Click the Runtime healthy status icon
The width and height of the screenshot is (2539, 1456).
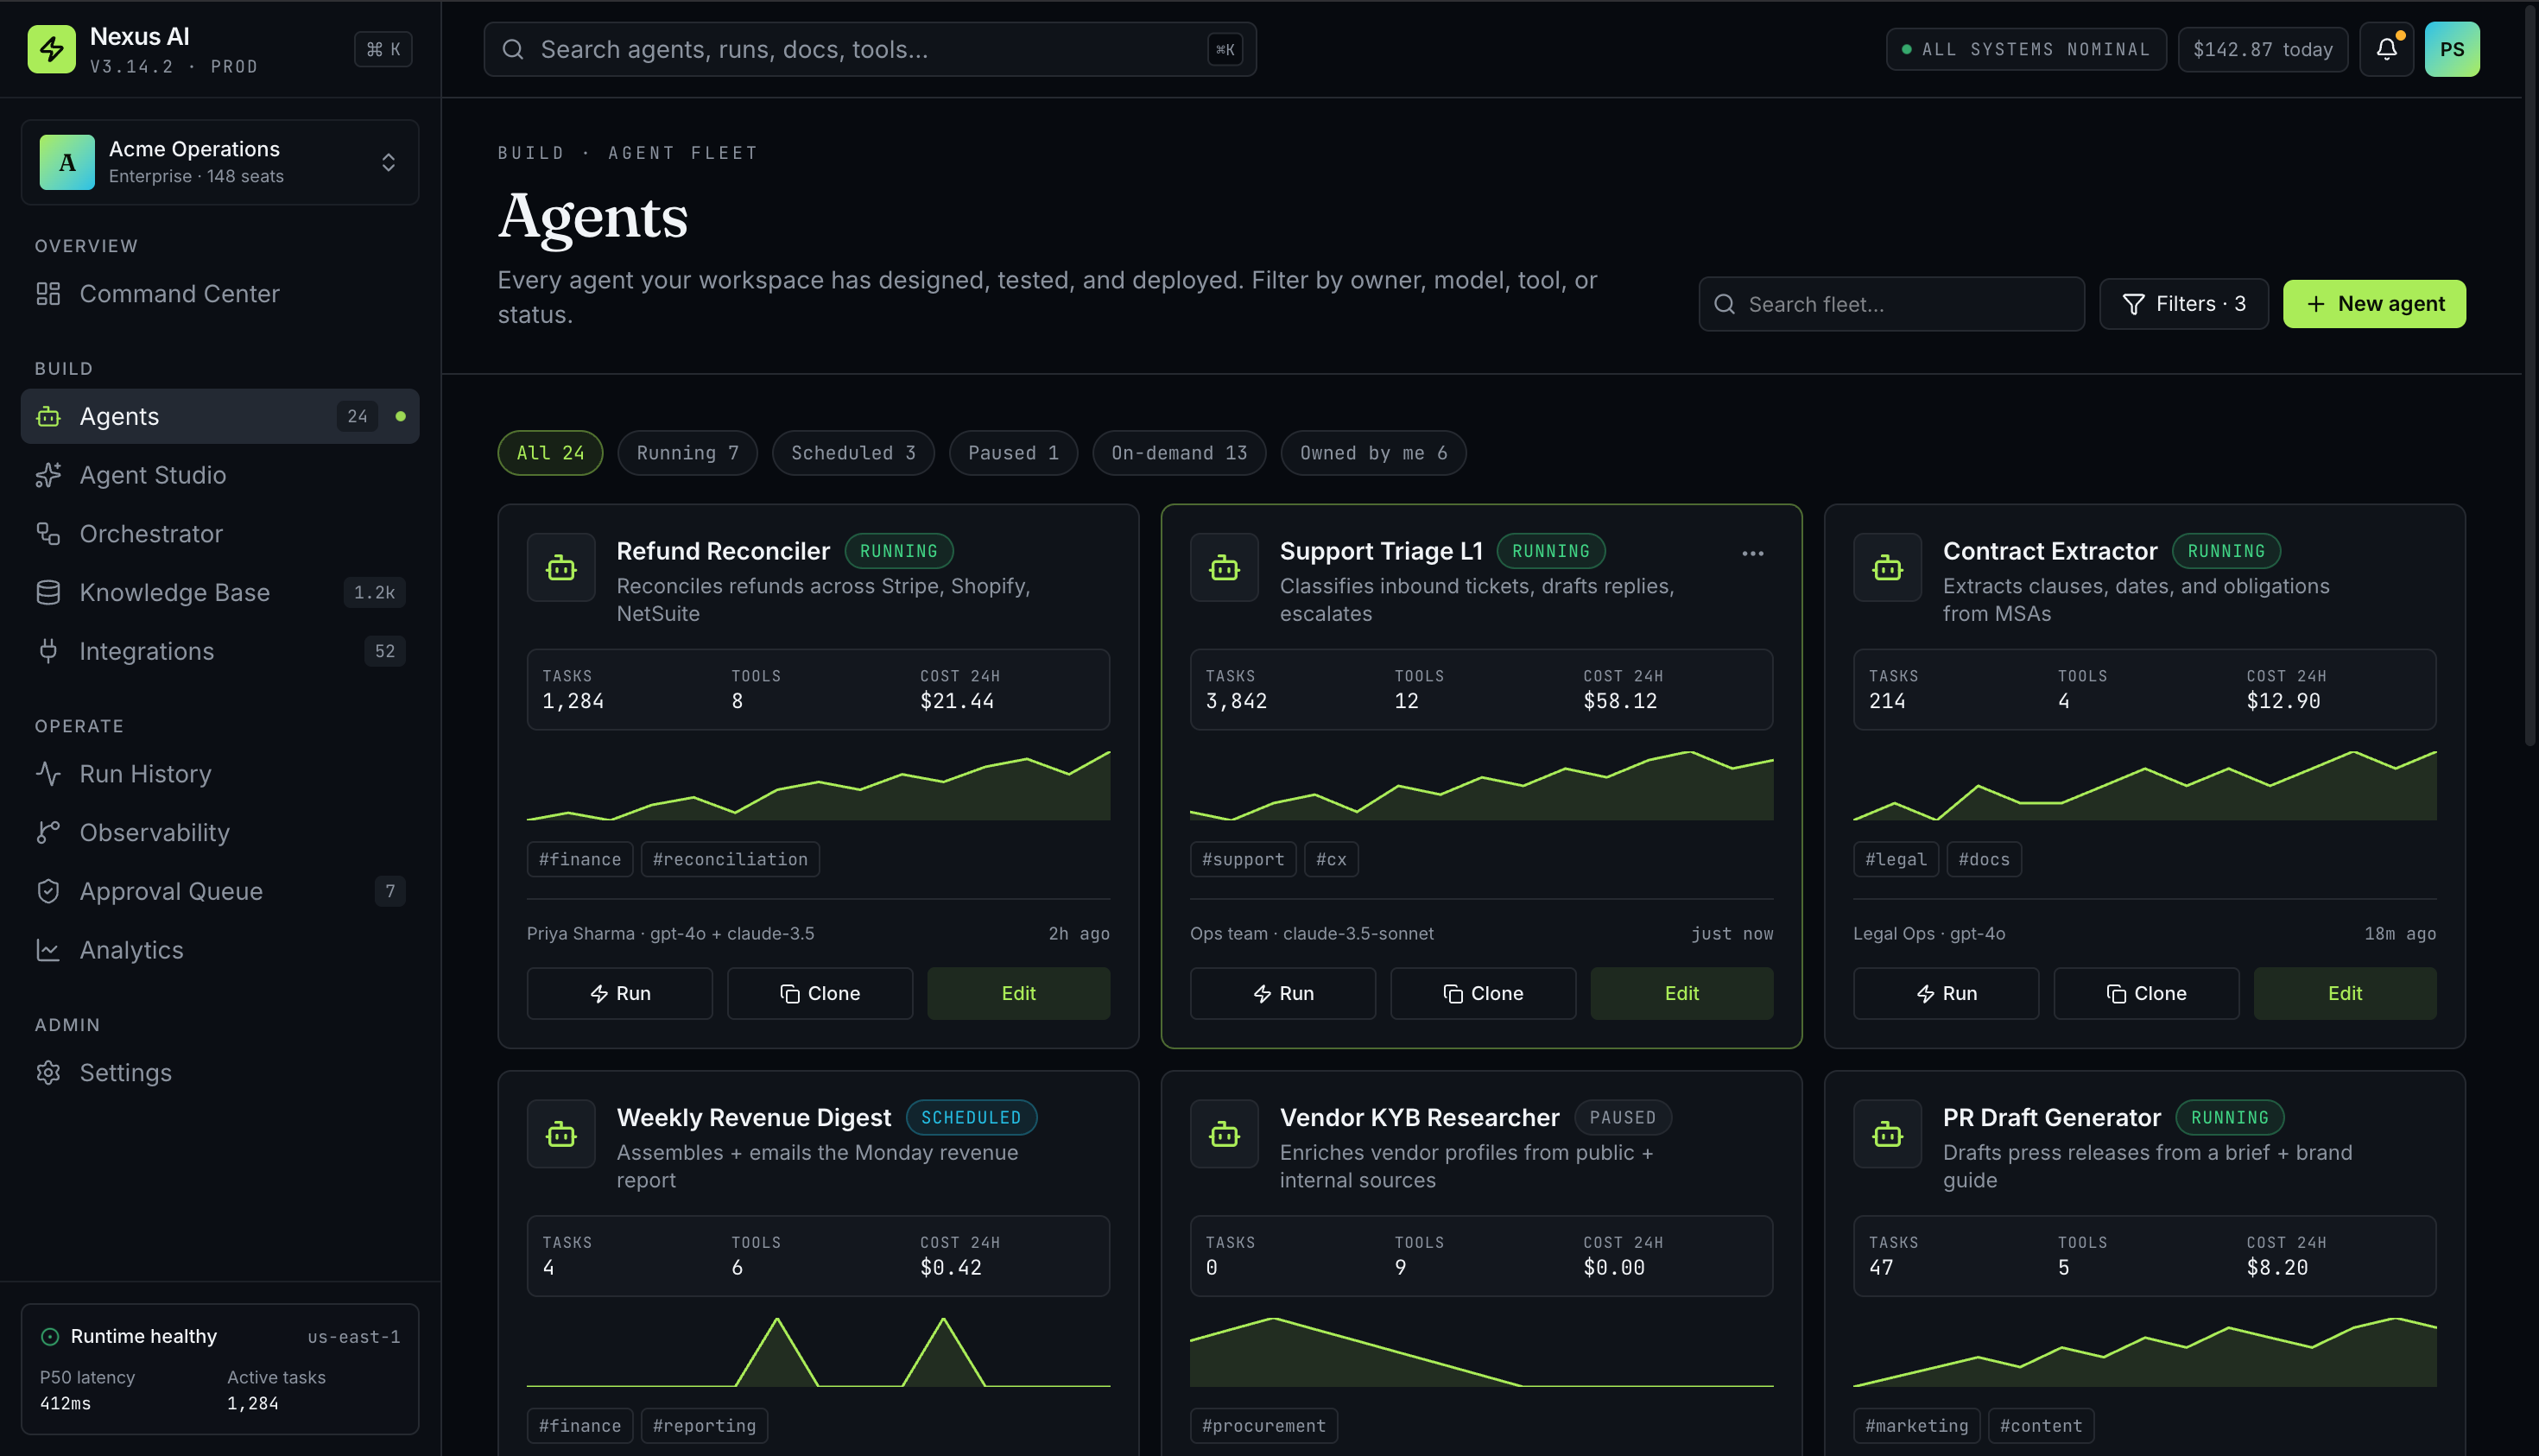coord(49,1336)
